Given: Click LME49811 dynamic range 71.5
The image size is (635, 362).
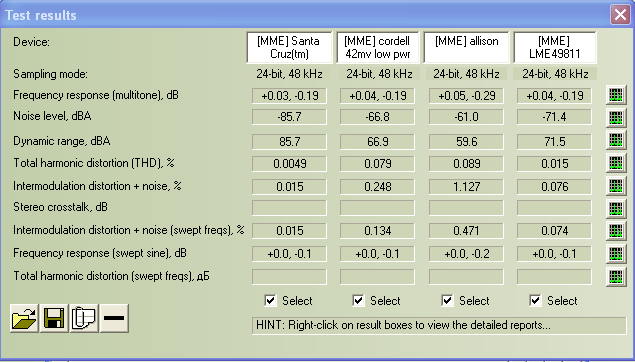Looking at the screenshot, I should coord(554,142).
